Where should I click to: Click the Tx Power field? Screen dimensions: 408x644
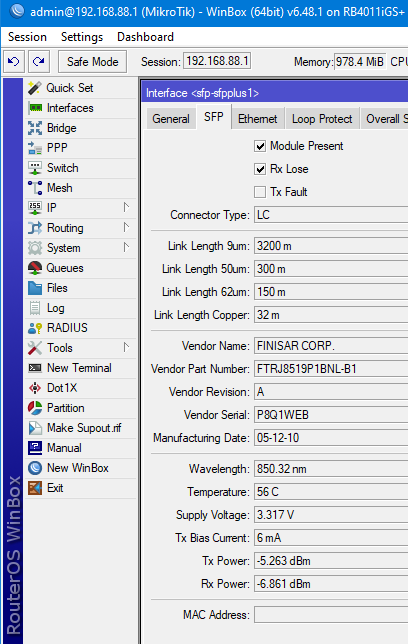(331, 561)
